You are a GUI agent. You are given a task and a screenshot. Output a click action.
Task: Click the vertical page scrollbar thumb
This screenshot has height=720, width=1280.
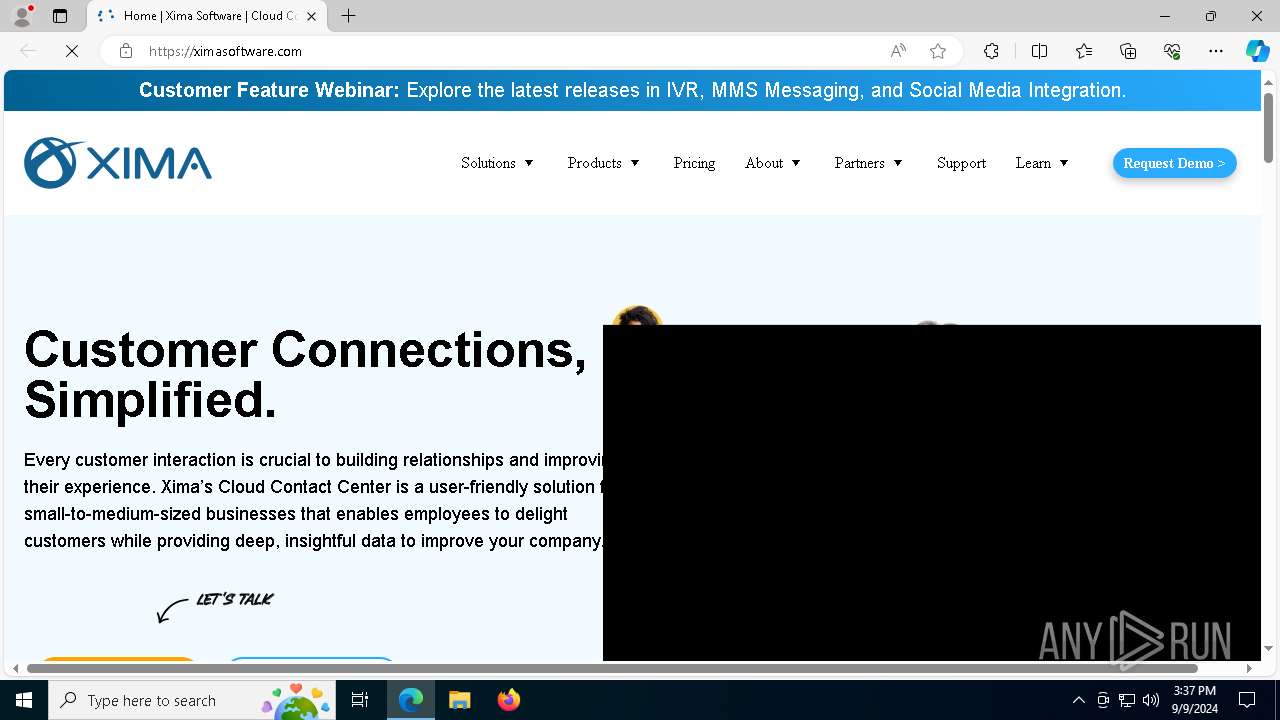1268,127
